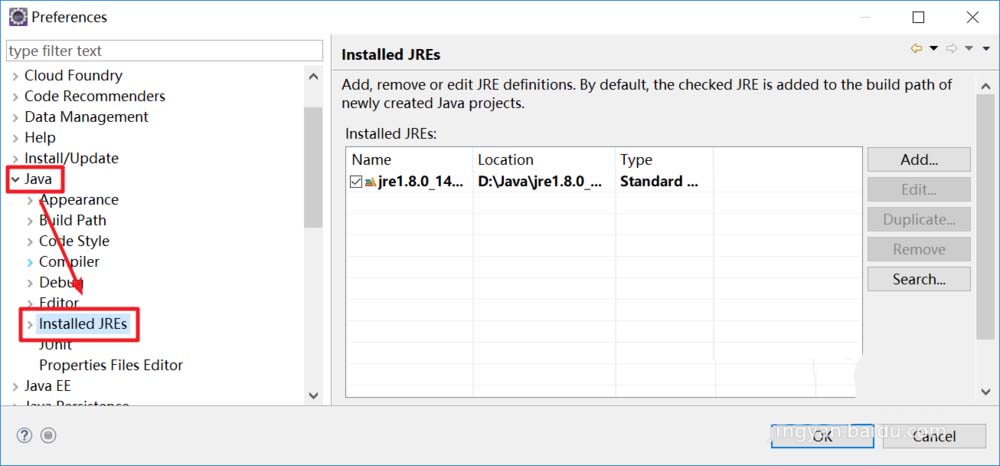
Task: Uncheck the jre1.8.0 JRE checkbox
Action: click(356, 182)
